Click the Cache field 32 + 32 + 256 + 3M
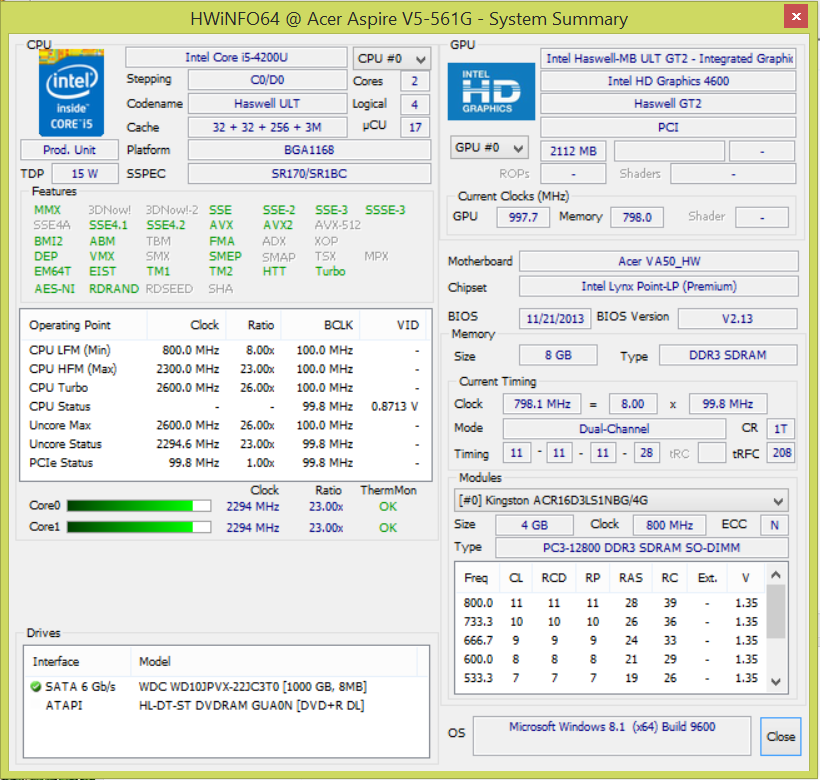This screenshot has height=780, width=820. click(267, 127)
